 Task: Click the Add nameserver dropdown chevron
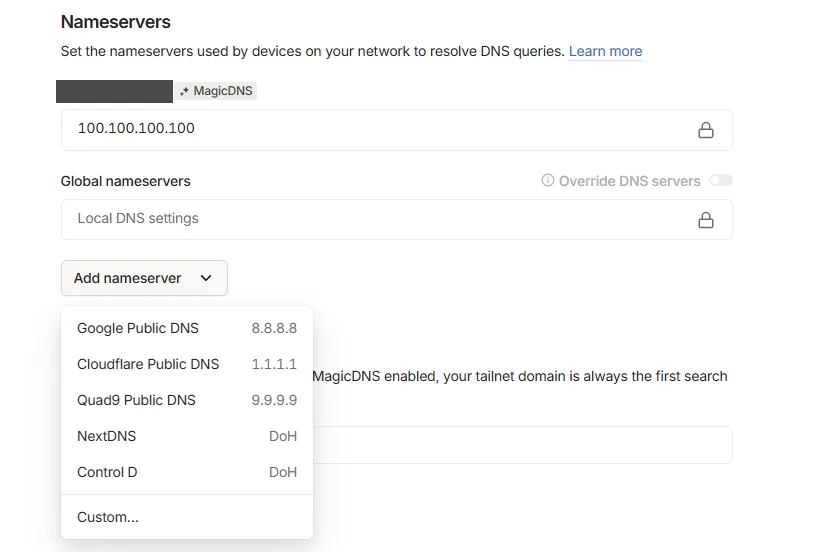click(x=206, y=278)
